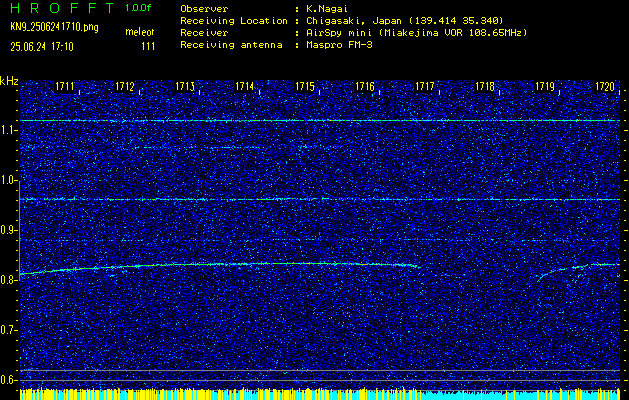Click the 0.7 frequency axis label
The width and height of the screenshot is (629, 400).
(x=9, y=330)
